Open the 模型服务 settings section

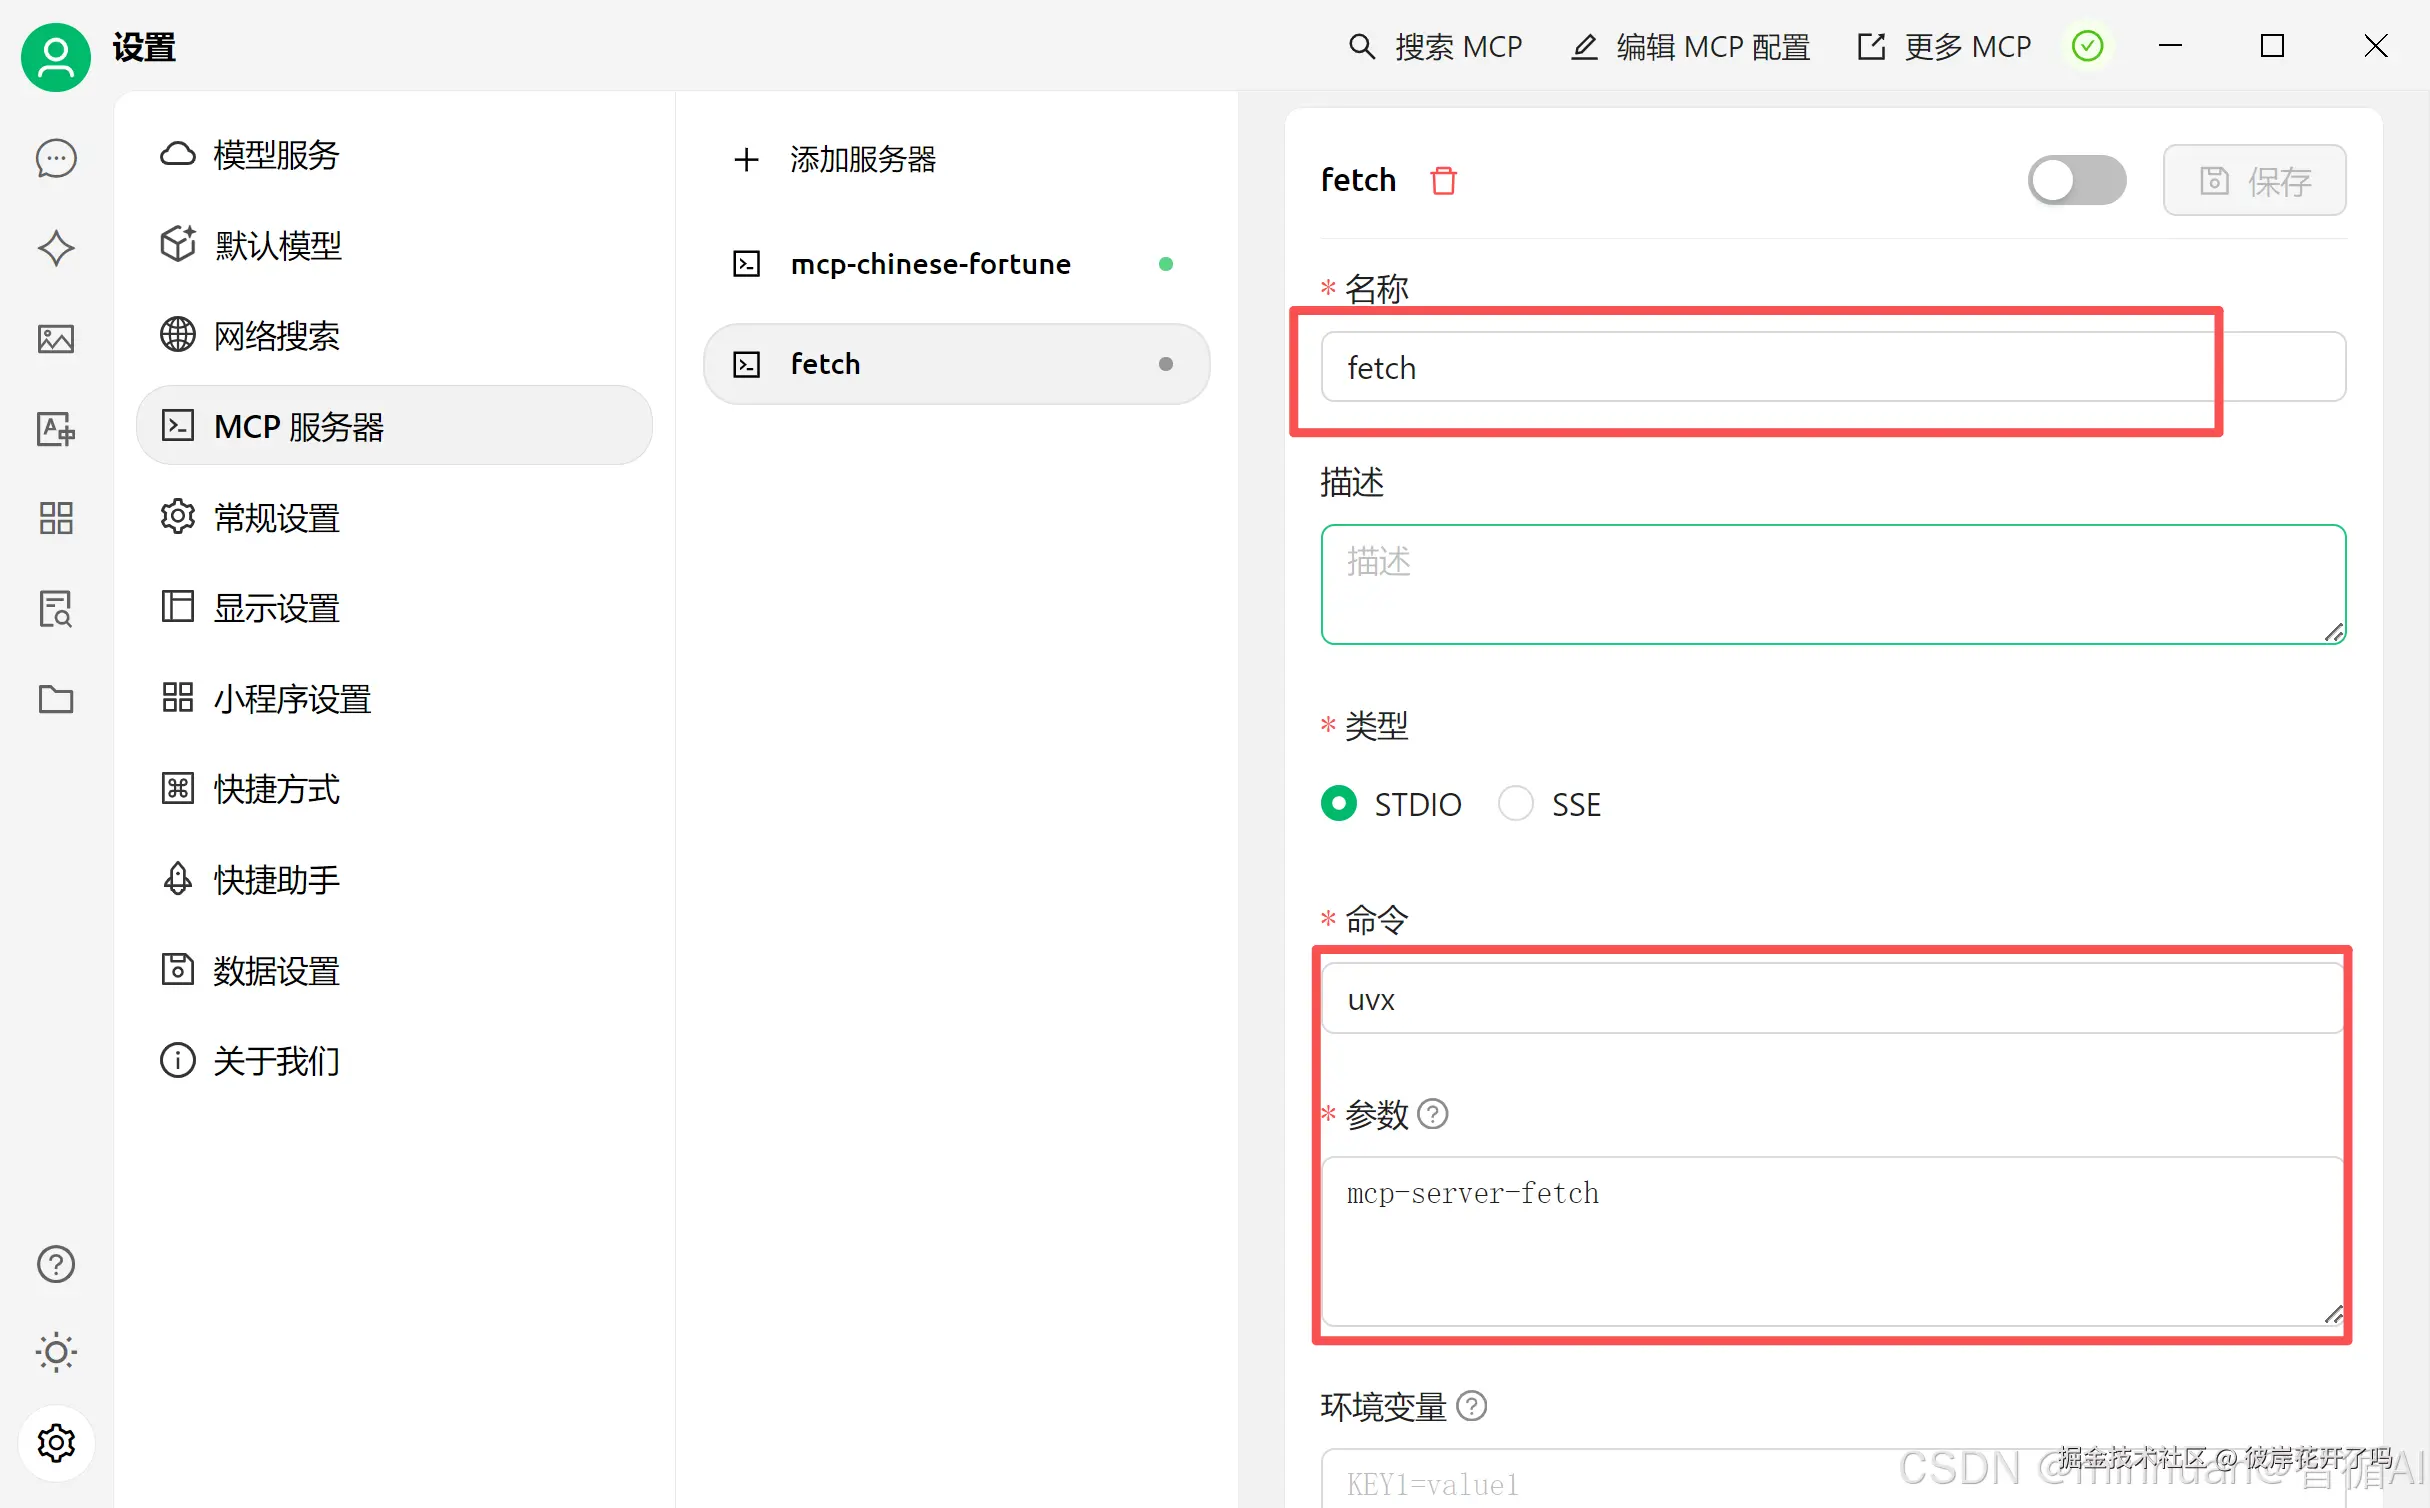point(276,155)
